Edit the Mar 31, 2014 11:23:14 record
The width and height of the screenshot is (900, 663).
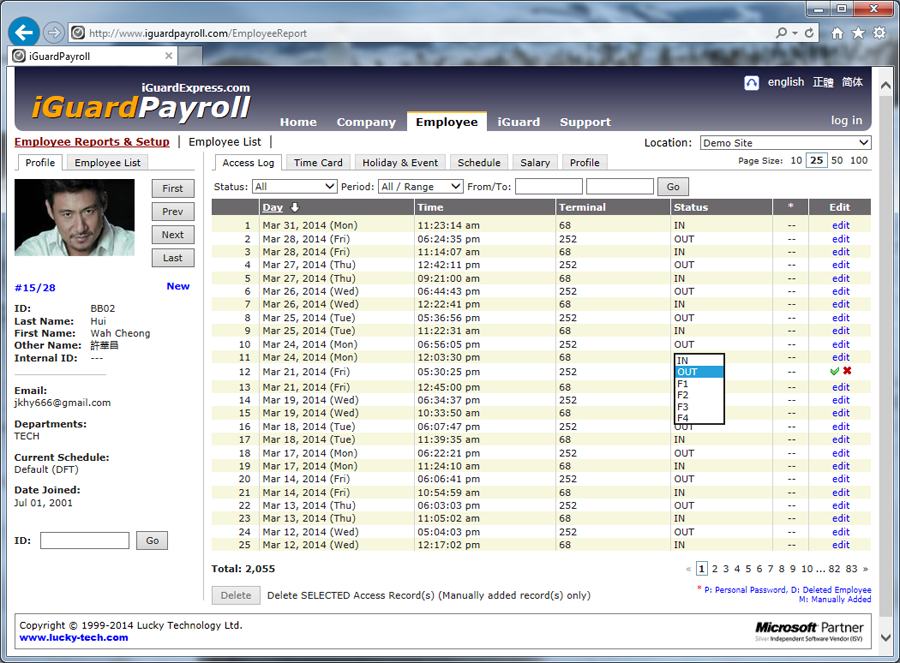coord(840,226)
